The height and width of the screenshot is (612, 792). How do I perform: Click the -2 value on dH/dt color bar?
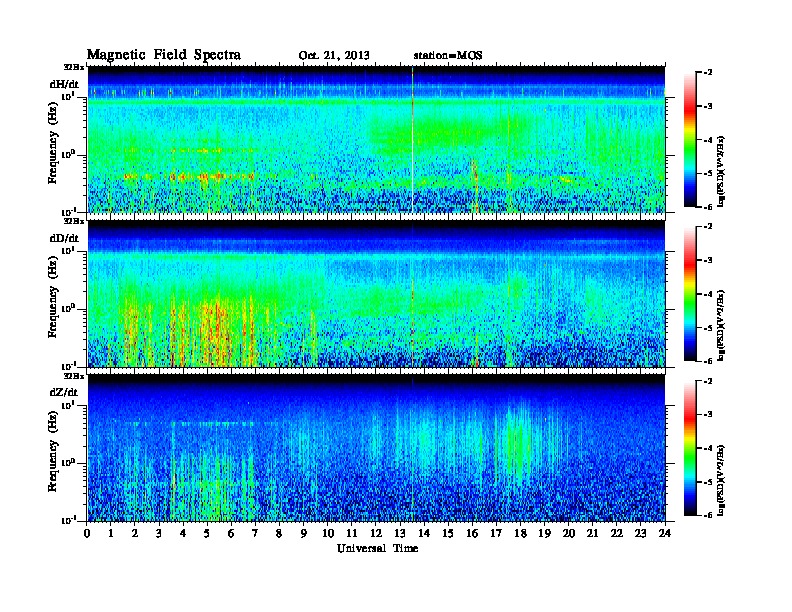click(x=708, y=73)
